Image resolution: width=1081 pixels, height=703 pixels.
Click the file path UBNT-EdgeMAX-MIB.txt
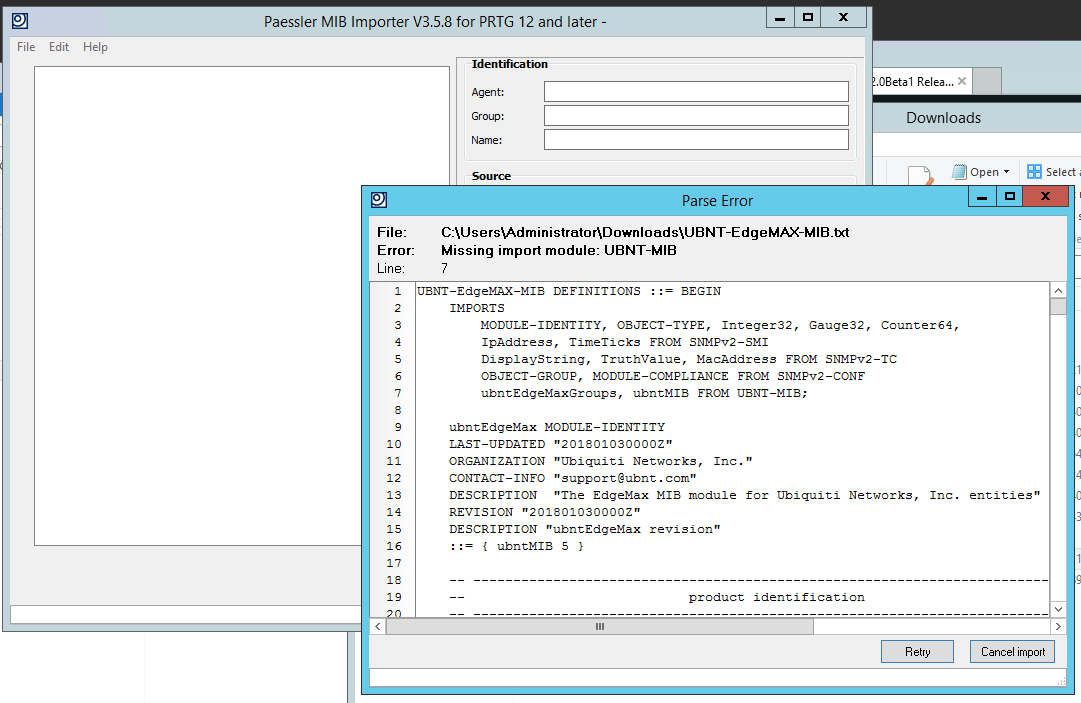[x=645, y=232]
